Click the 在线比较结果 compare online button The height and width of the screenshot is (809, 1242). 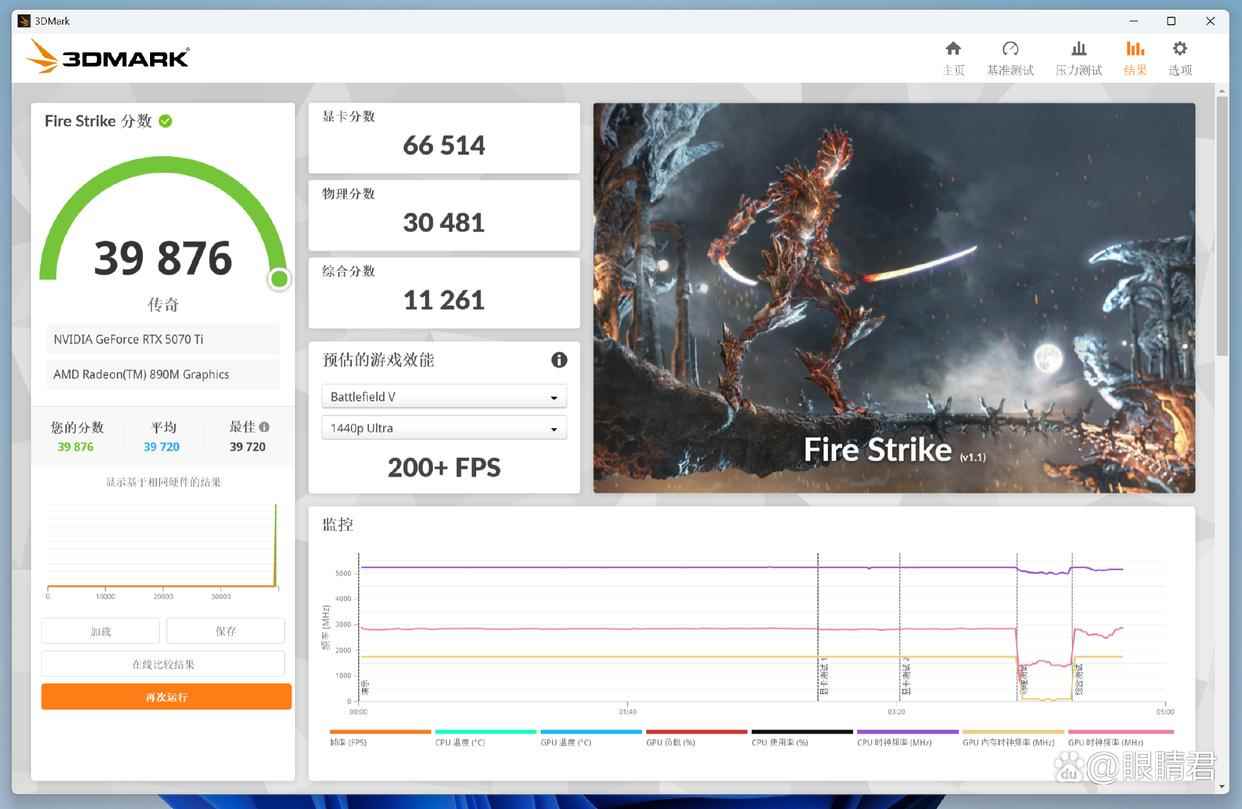(x=163, y=664)
